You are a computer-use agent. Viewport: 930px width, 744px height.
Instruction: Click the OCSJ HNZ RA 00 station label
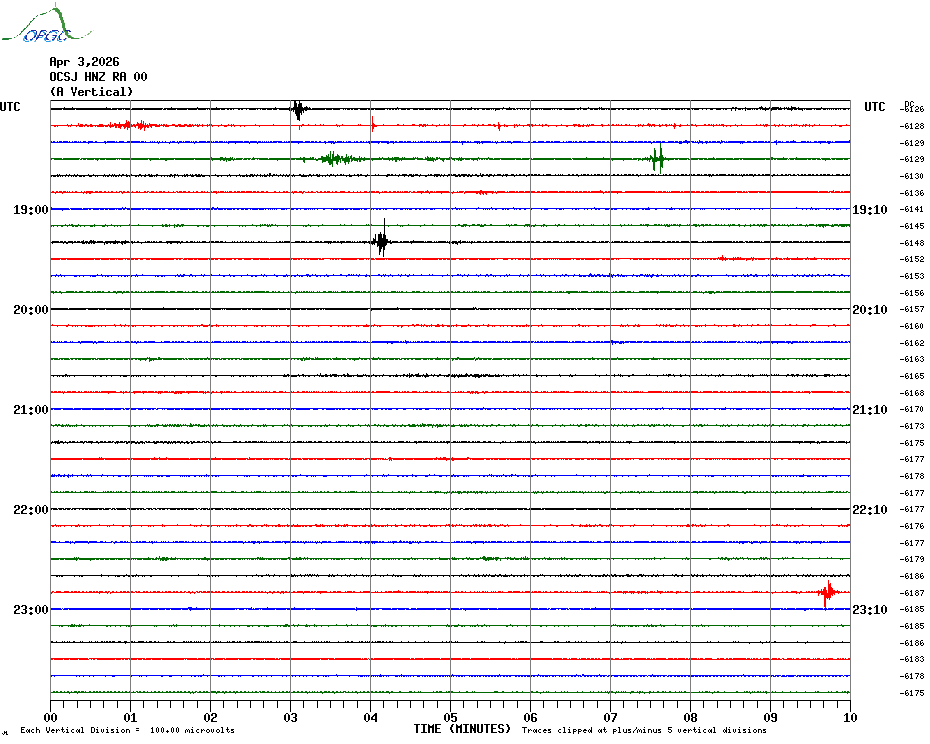tap(98, 77)
